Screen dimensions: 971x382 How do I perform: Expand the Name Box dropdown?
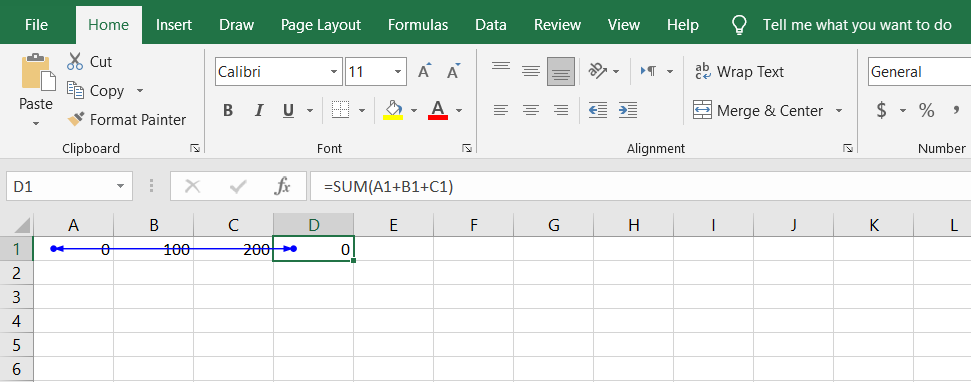click(x=120, y=186)
